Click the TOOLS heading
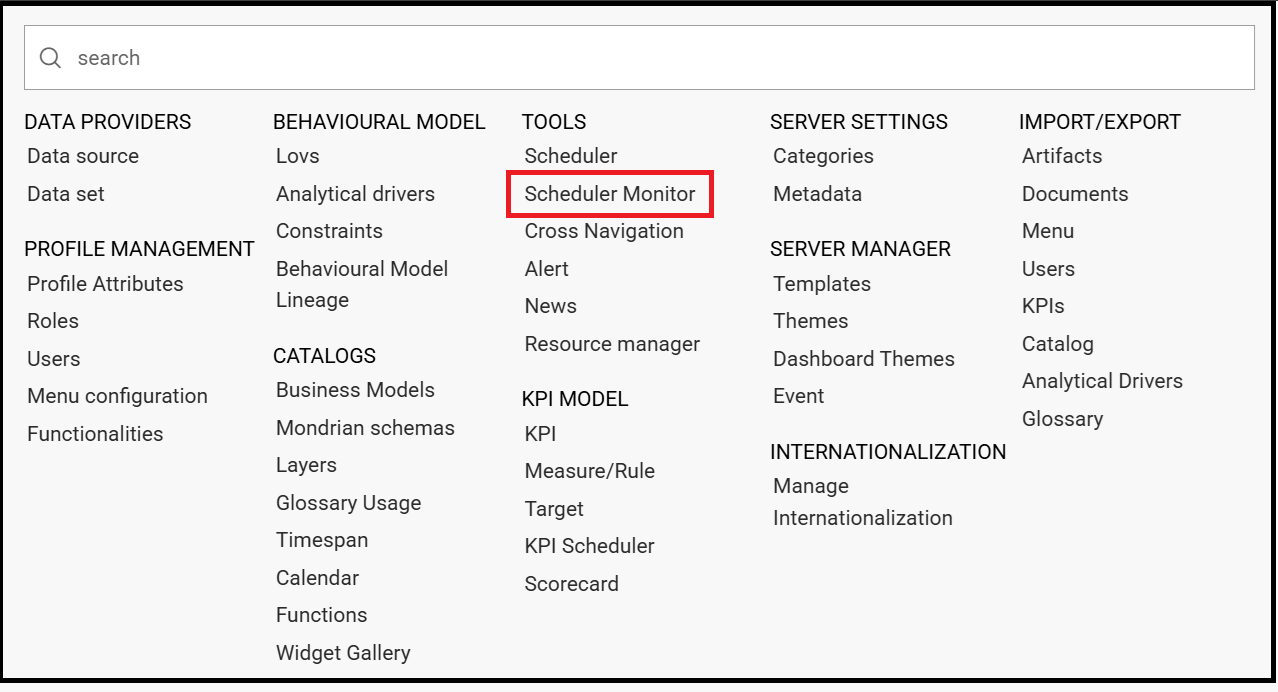 554,122
